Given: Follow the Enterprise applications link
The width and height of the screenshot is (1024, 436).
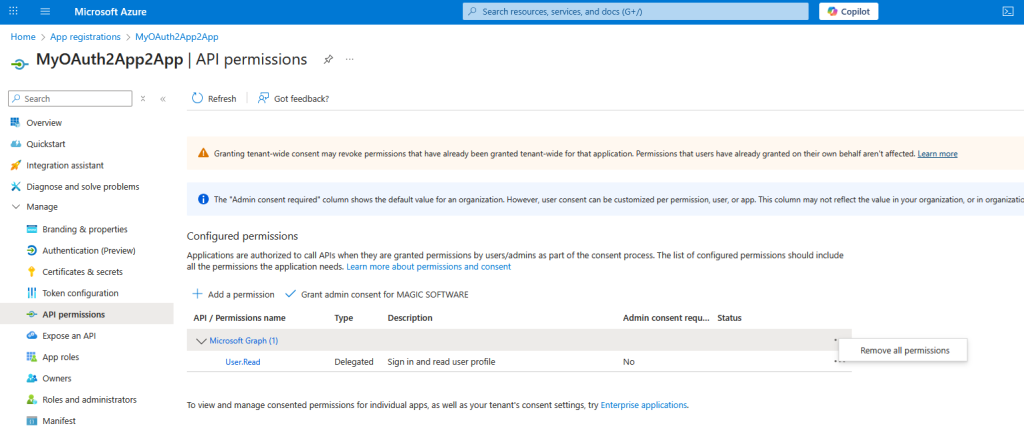Looking at the screenshot, I should click(x=643, y=405).
